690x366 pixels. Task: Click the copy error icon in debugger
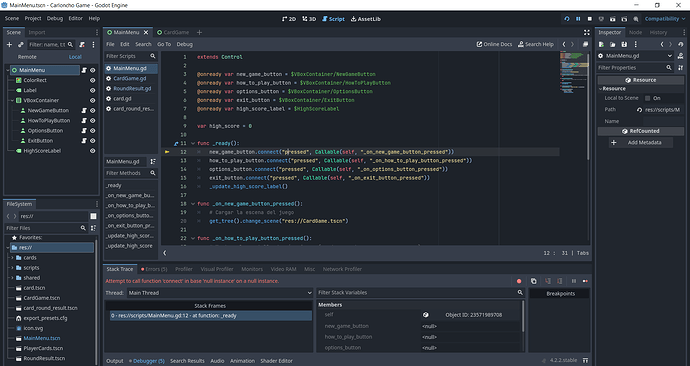point(533,281)
